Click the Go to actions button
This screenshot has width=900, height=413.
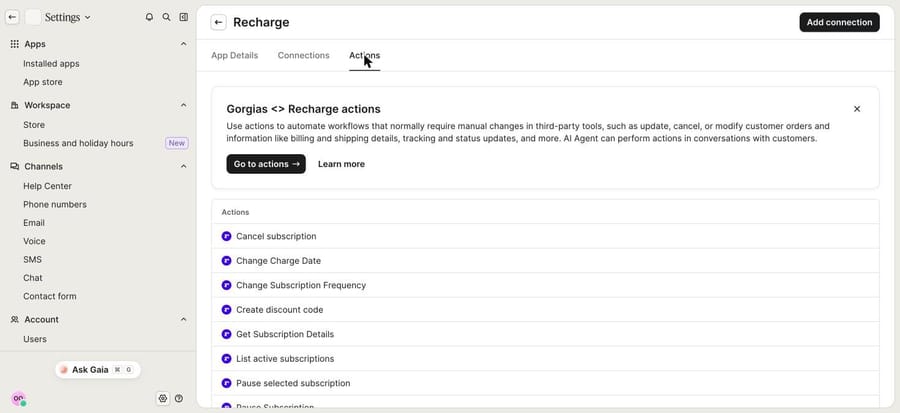point(266,164)
